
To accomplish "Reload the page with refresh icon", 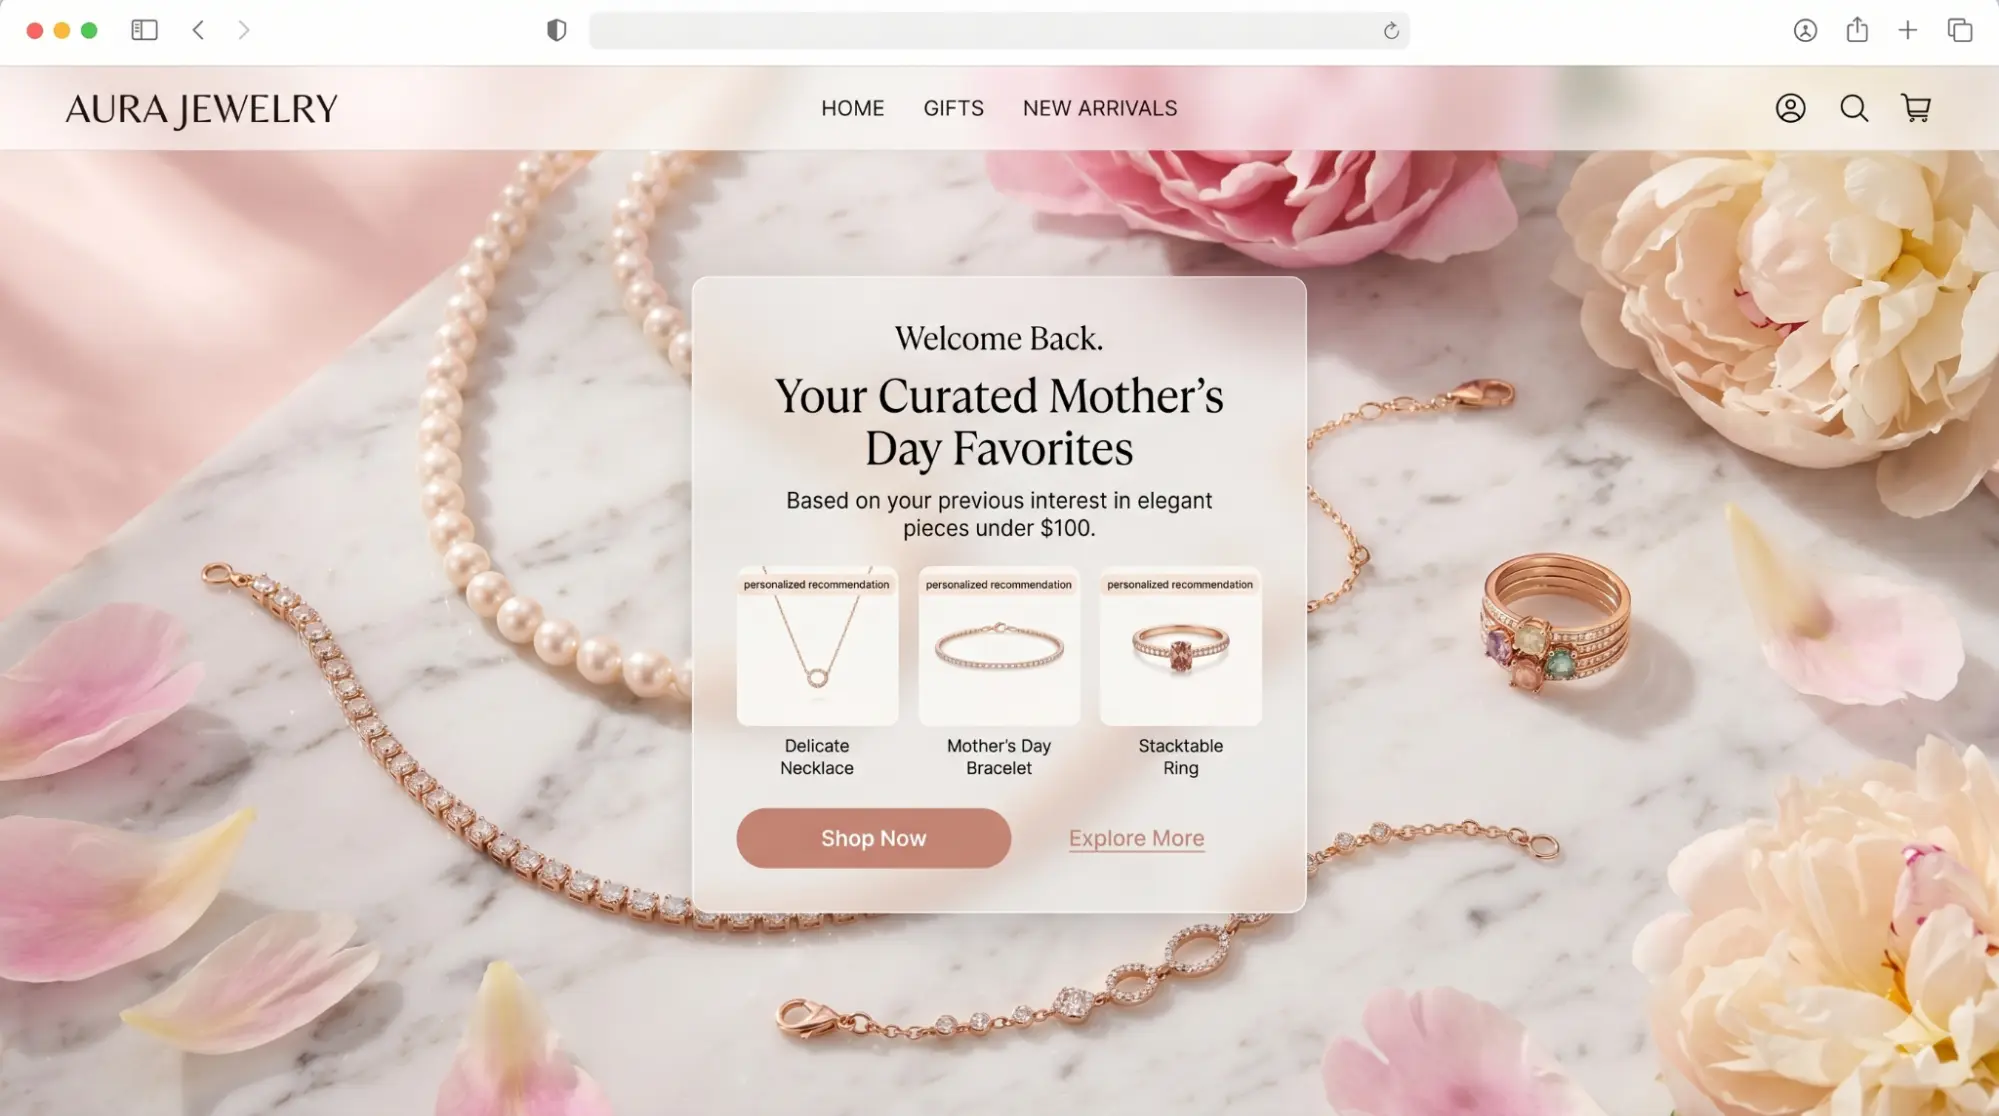I will (x=1391, y=31).
